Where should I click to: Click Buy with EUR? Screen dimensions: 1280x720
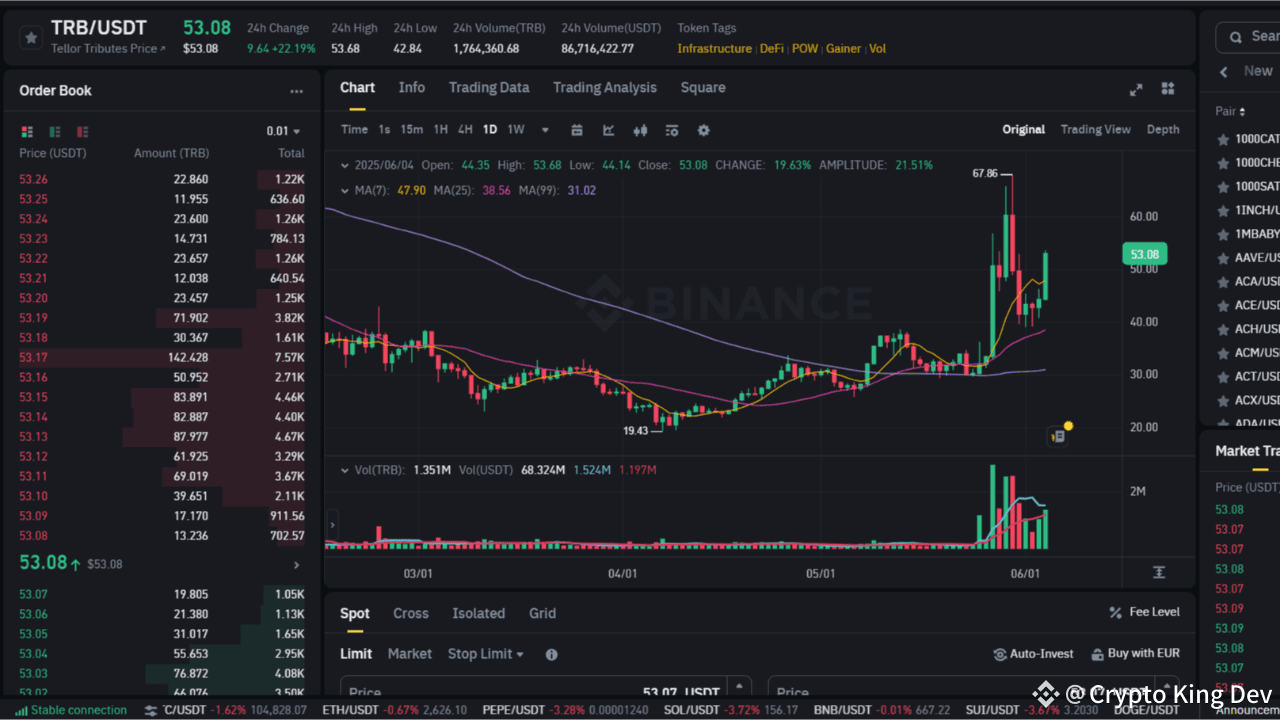[x=1135, y=654]
